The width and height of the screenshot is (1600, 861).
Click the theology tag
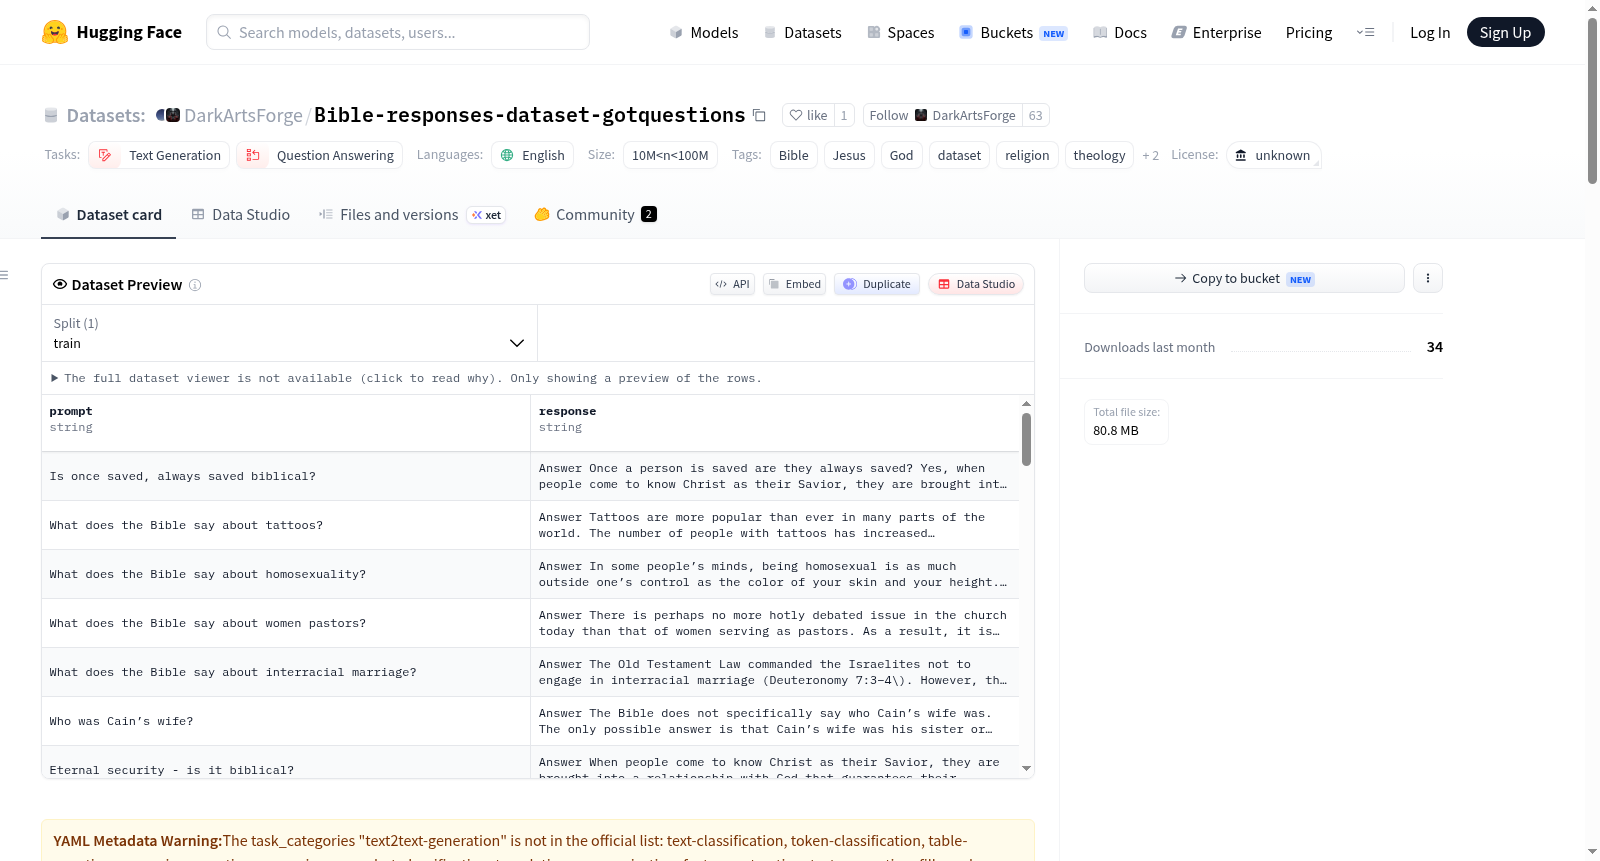1099,155
